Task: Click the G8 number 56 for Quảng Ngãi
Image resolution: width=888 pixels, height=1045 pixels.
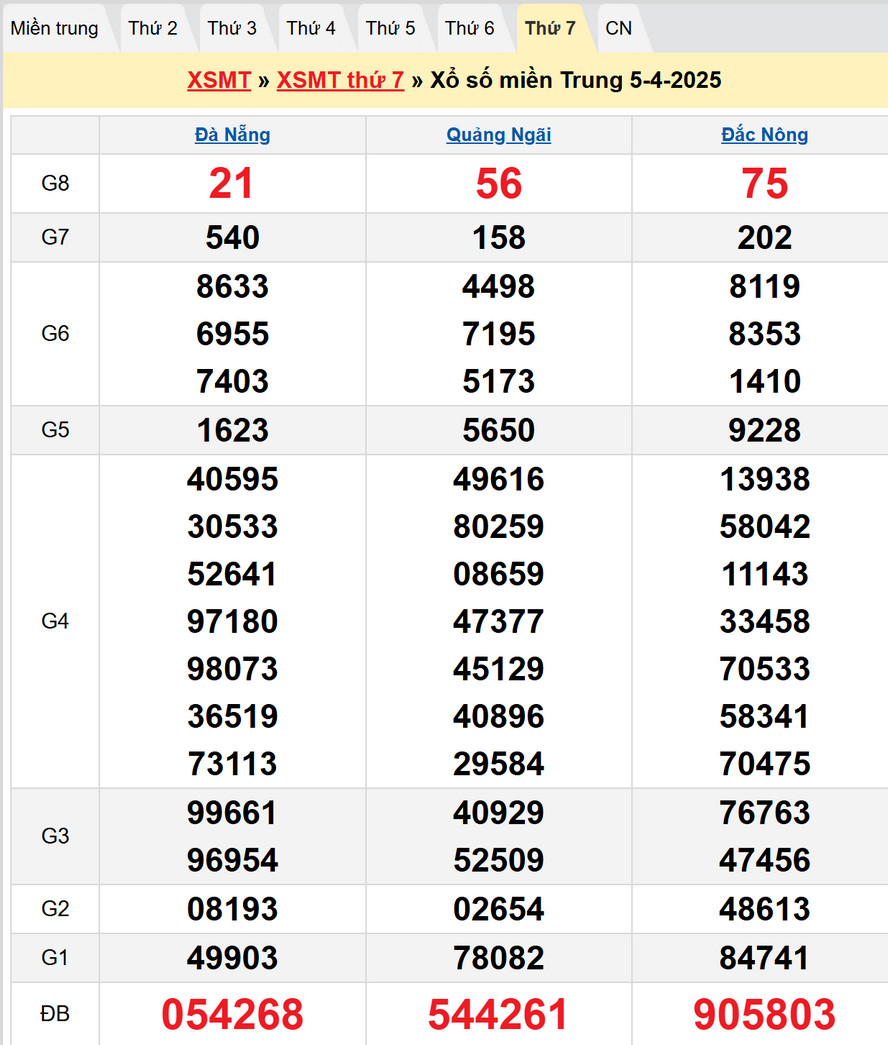Action: pos(498,184)
